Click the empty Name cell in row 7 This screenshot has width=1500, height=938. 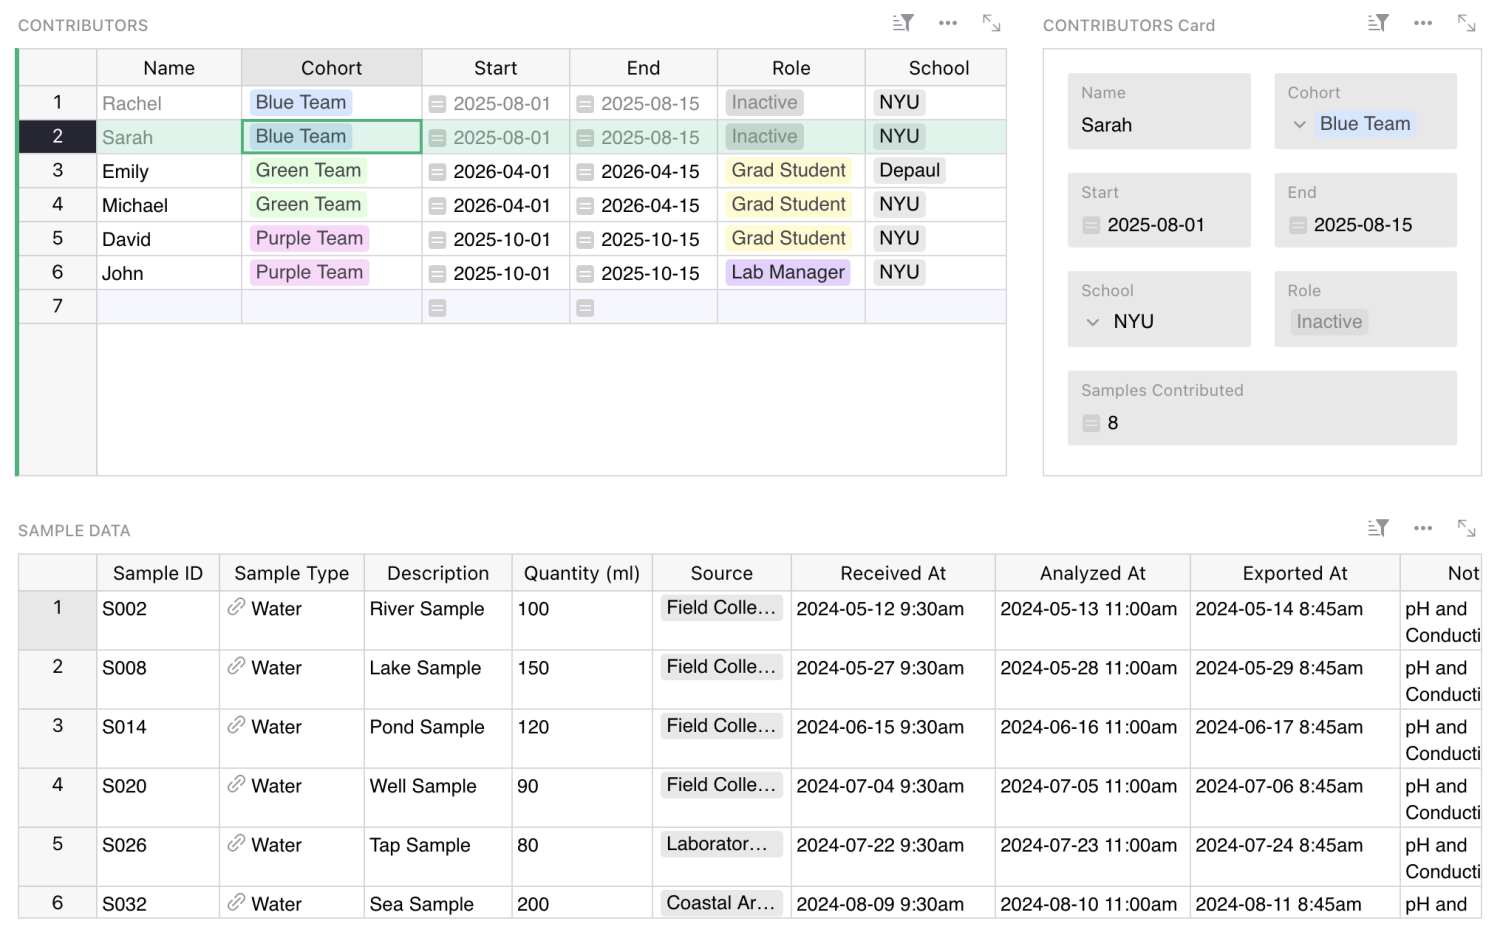tap(169, 307)
